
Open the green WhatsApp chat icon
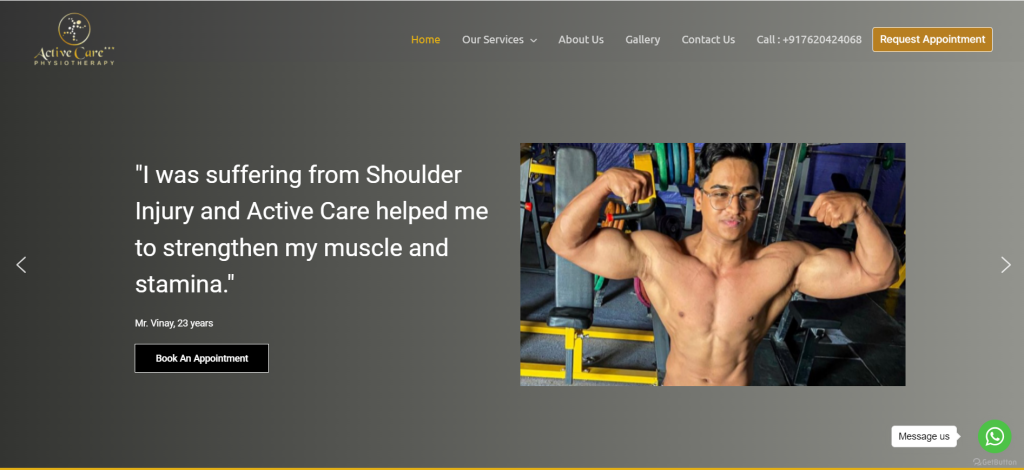[x=995, y=436]
